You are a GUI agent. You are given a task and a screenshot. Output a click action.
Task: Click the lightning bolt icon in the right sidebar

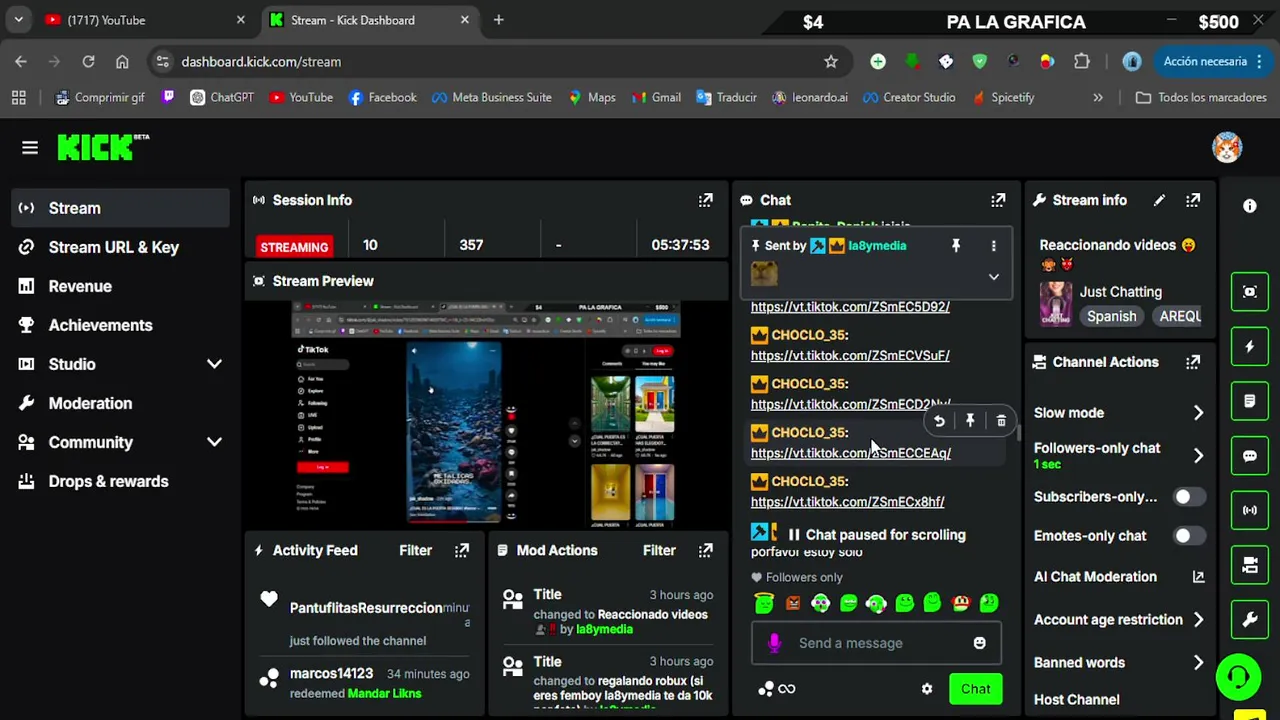[x=1250, y=347]
